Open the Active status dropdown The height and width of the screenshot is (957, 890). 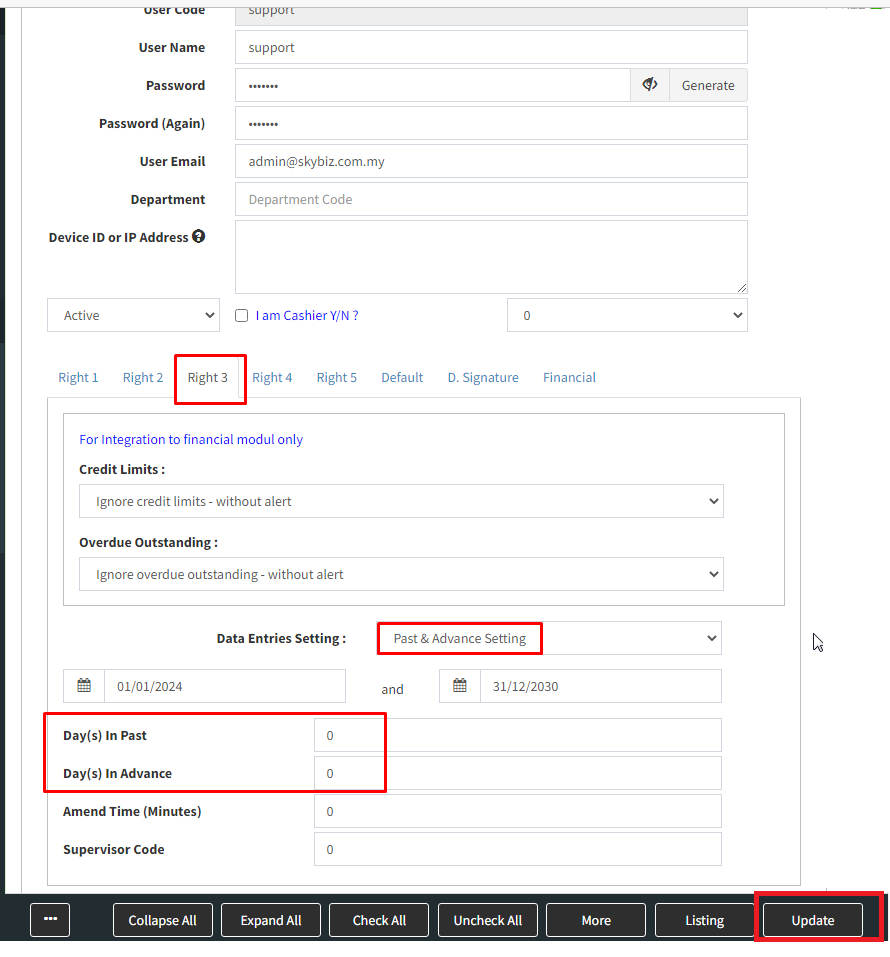[x=133, y=315]
